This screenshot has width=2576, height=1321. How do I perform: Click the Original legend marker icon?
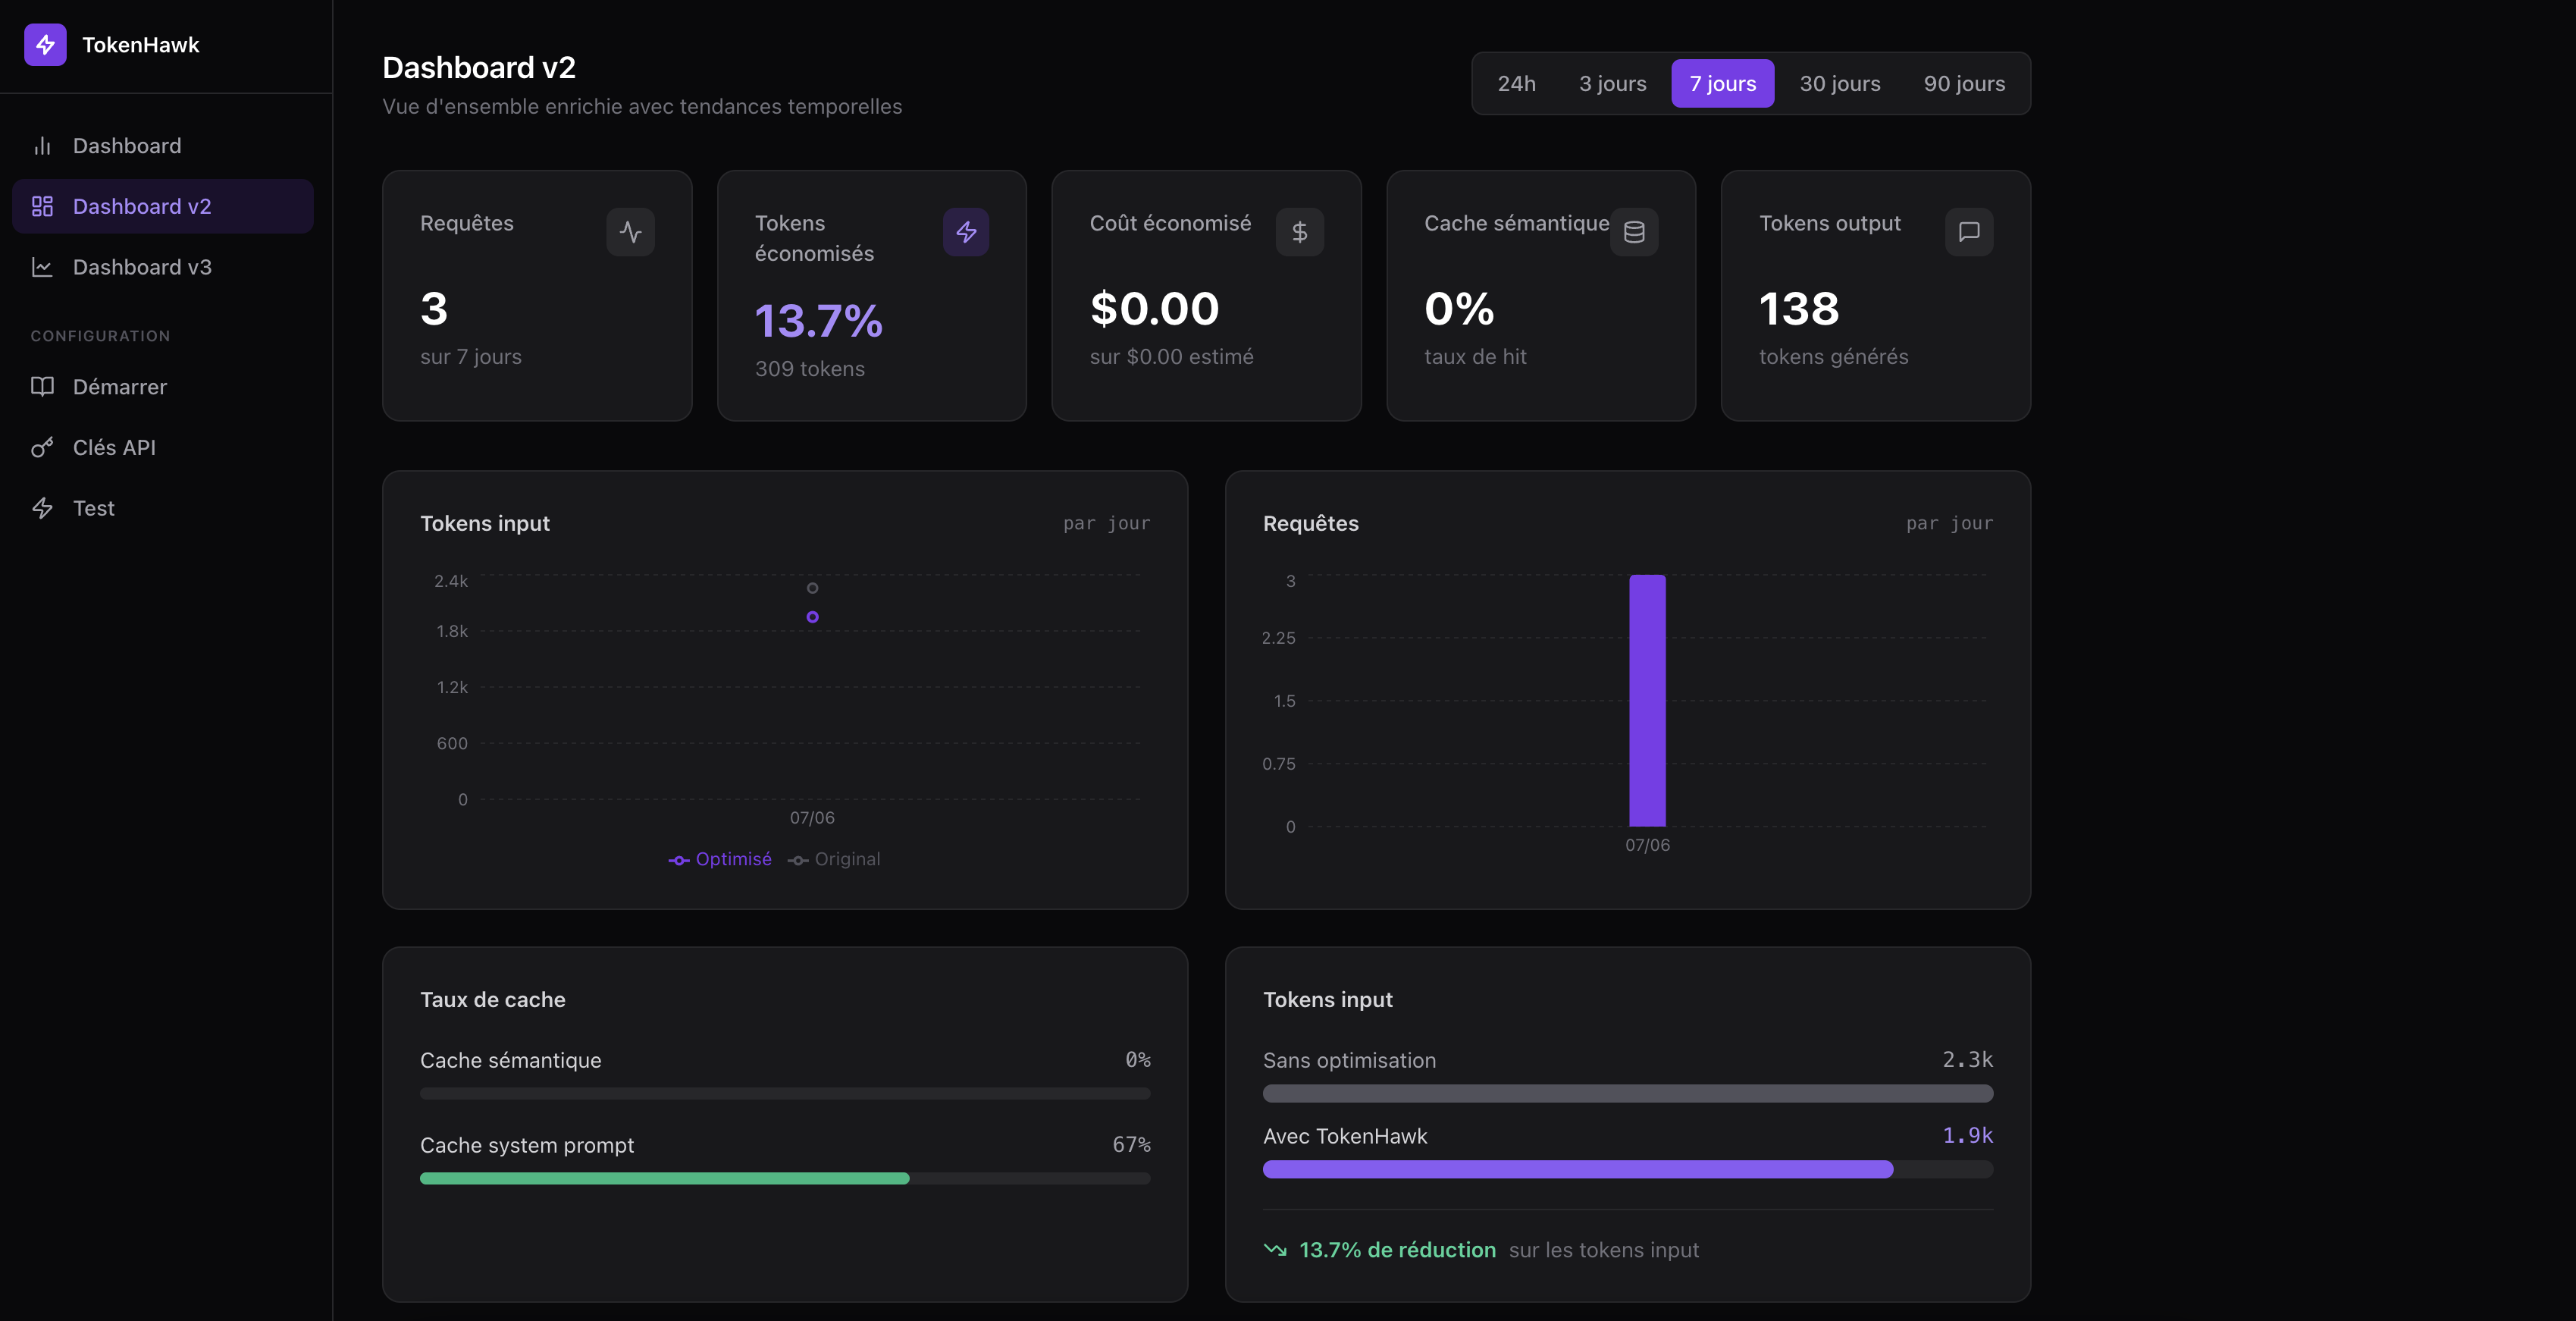[x=798, y=860]
